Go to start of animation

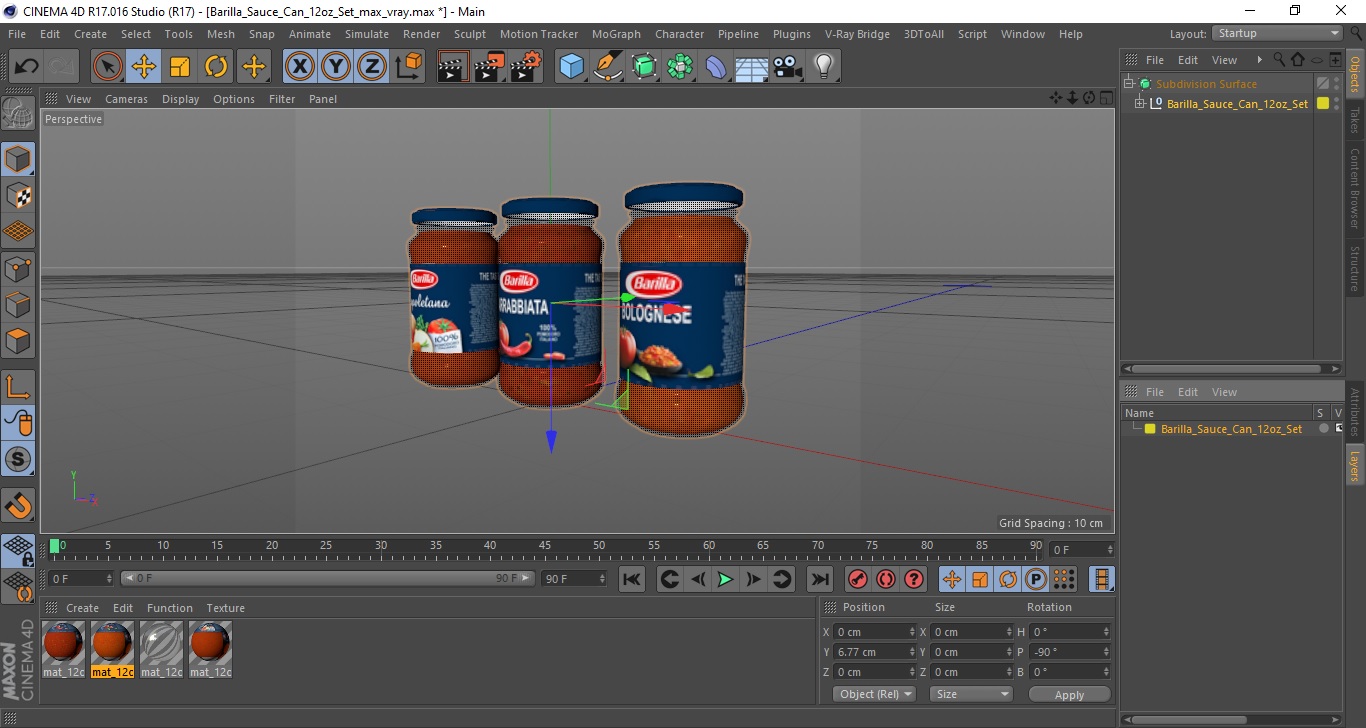[x=631, y=579]
